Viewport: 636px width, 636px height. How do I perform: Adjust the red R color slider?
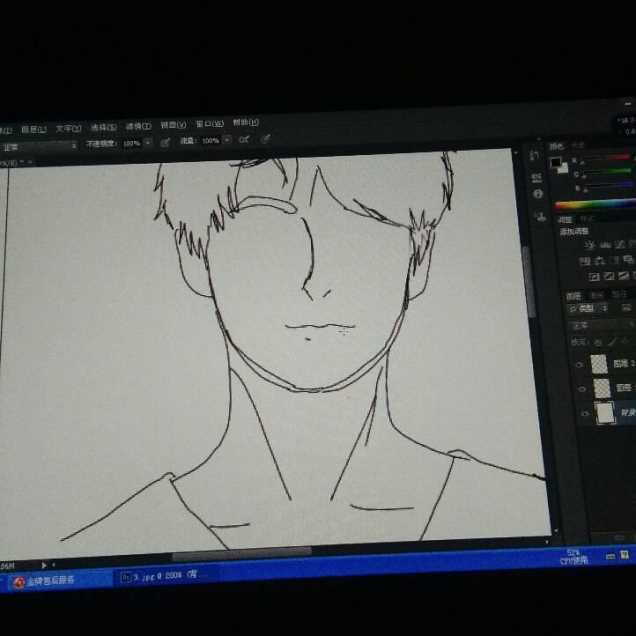[607, 158]
